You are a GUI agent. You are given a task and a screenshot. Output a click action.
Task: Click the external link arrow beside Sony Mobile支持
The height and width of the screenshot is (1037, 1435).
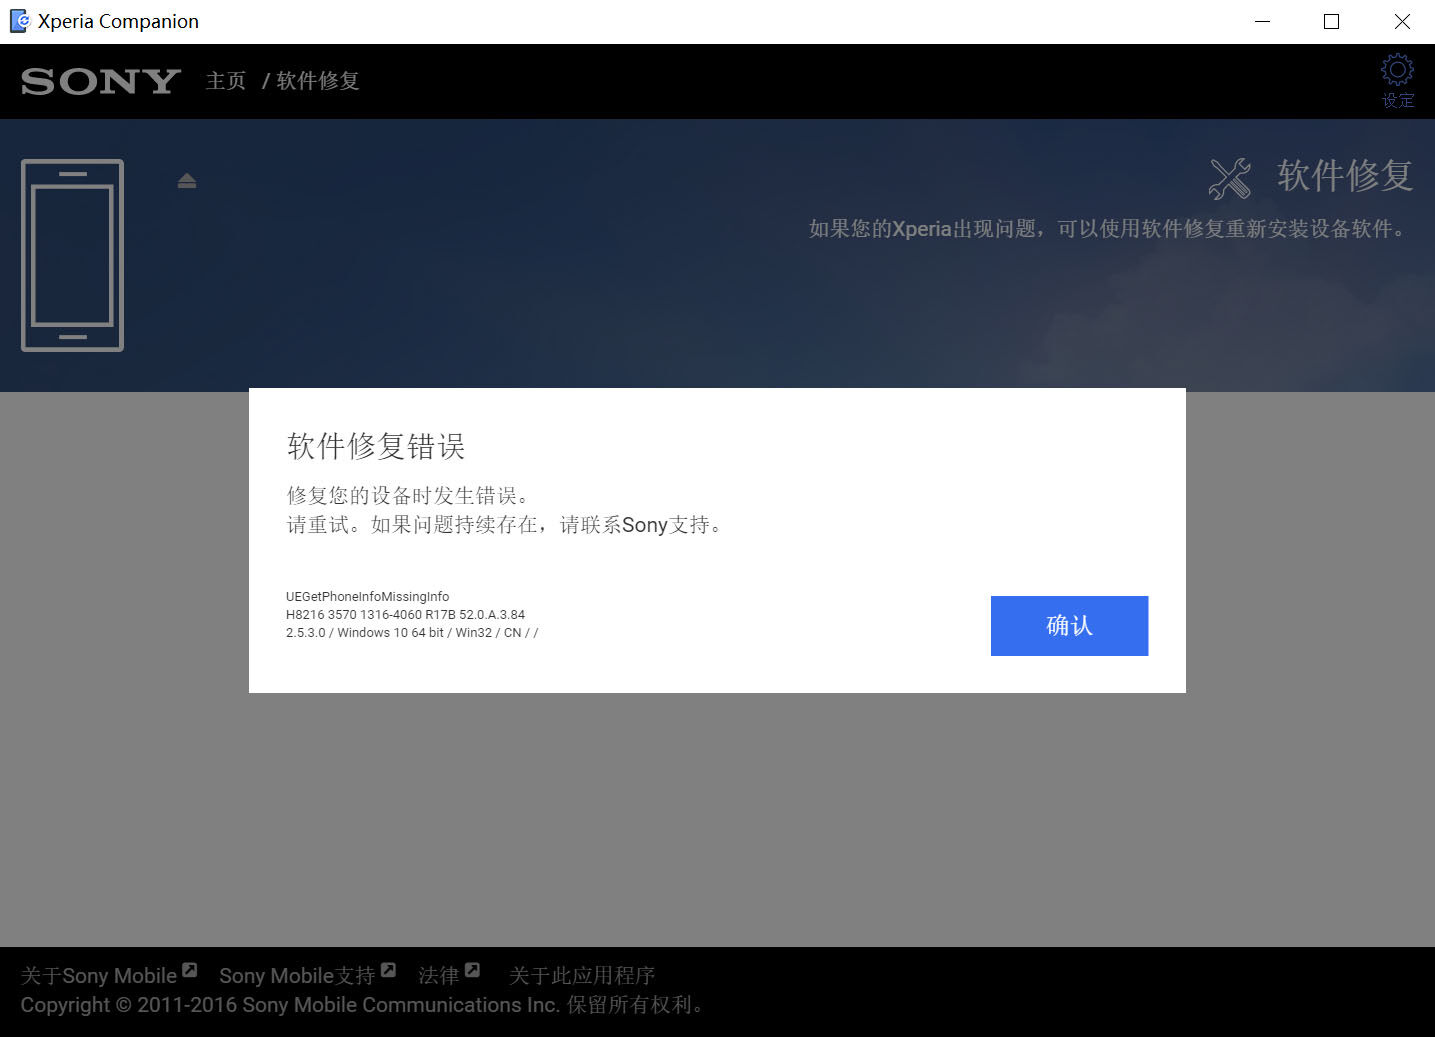(389, 970)
